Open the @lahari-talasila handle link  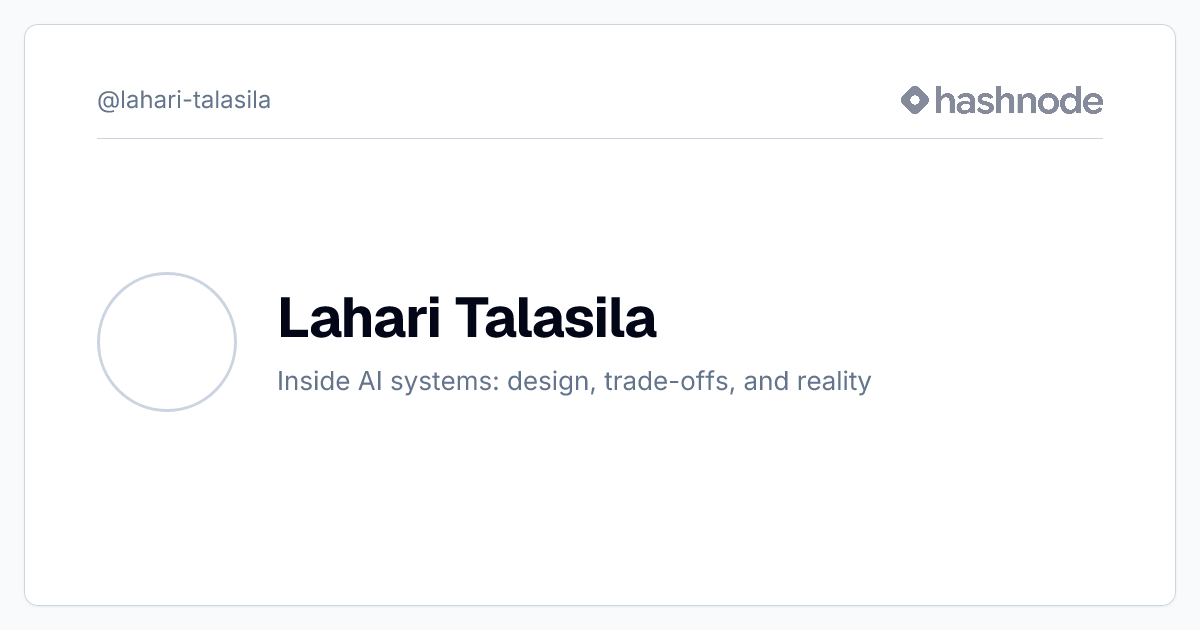pyautogui.click(x=184, y=101)
